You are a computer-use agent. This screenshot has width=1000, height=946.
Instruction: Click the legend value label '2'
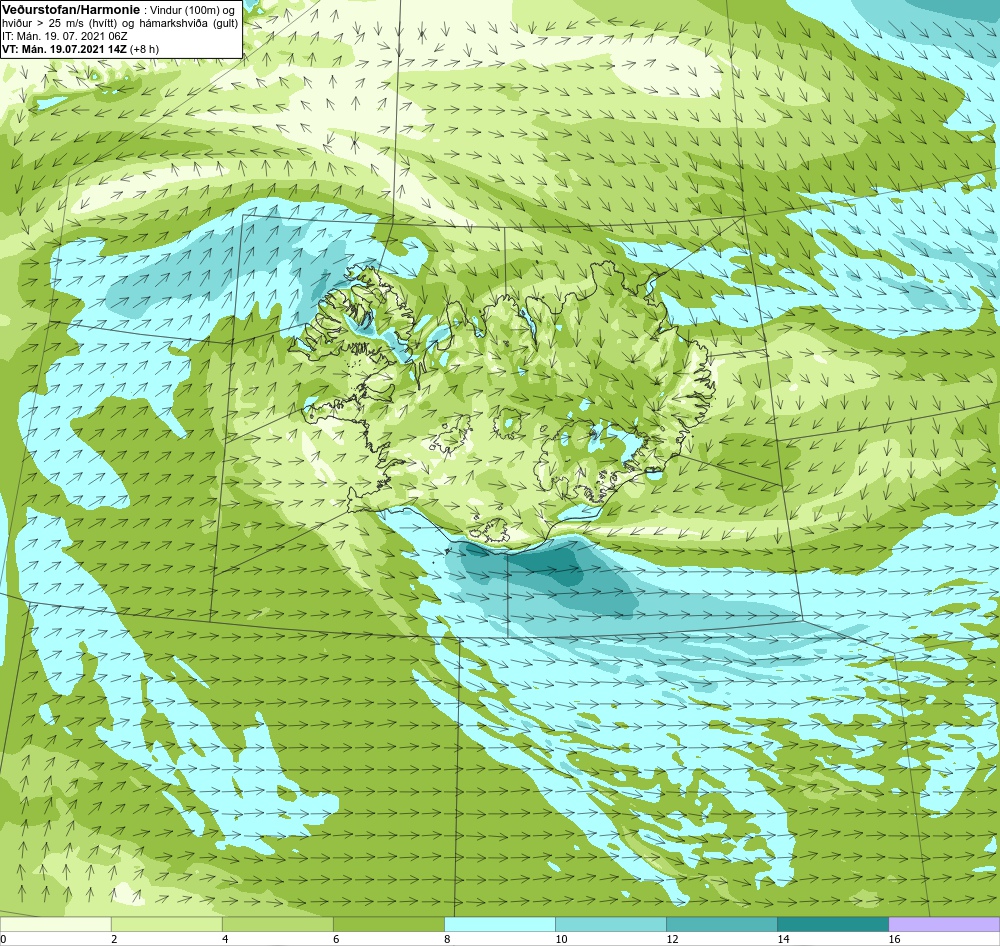point(114,939)
